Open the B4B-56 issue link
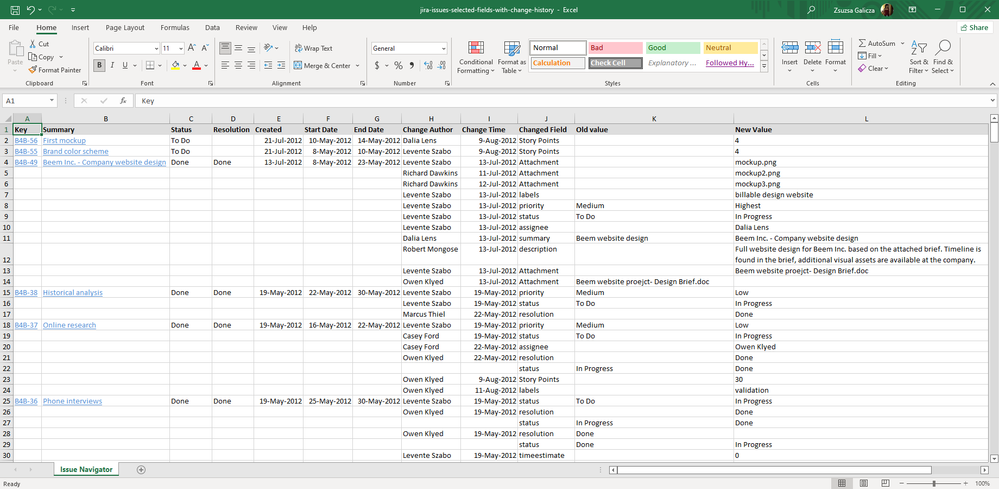This screenshot has height=489, width=999. (26, 140)
